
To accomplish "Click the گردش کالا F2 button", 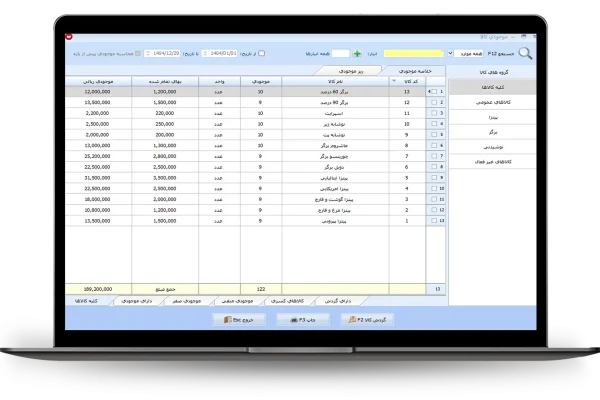I will tap(367, 320).
